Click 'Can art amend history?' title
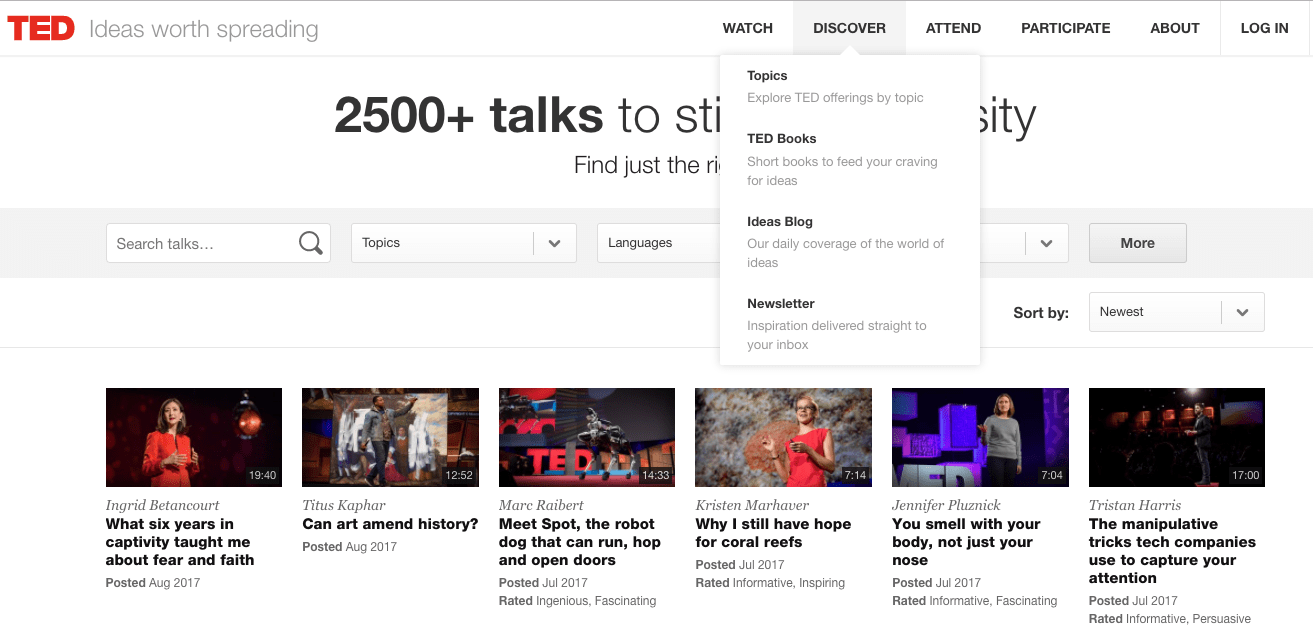 pyautogui.click(x=390, y=524)
